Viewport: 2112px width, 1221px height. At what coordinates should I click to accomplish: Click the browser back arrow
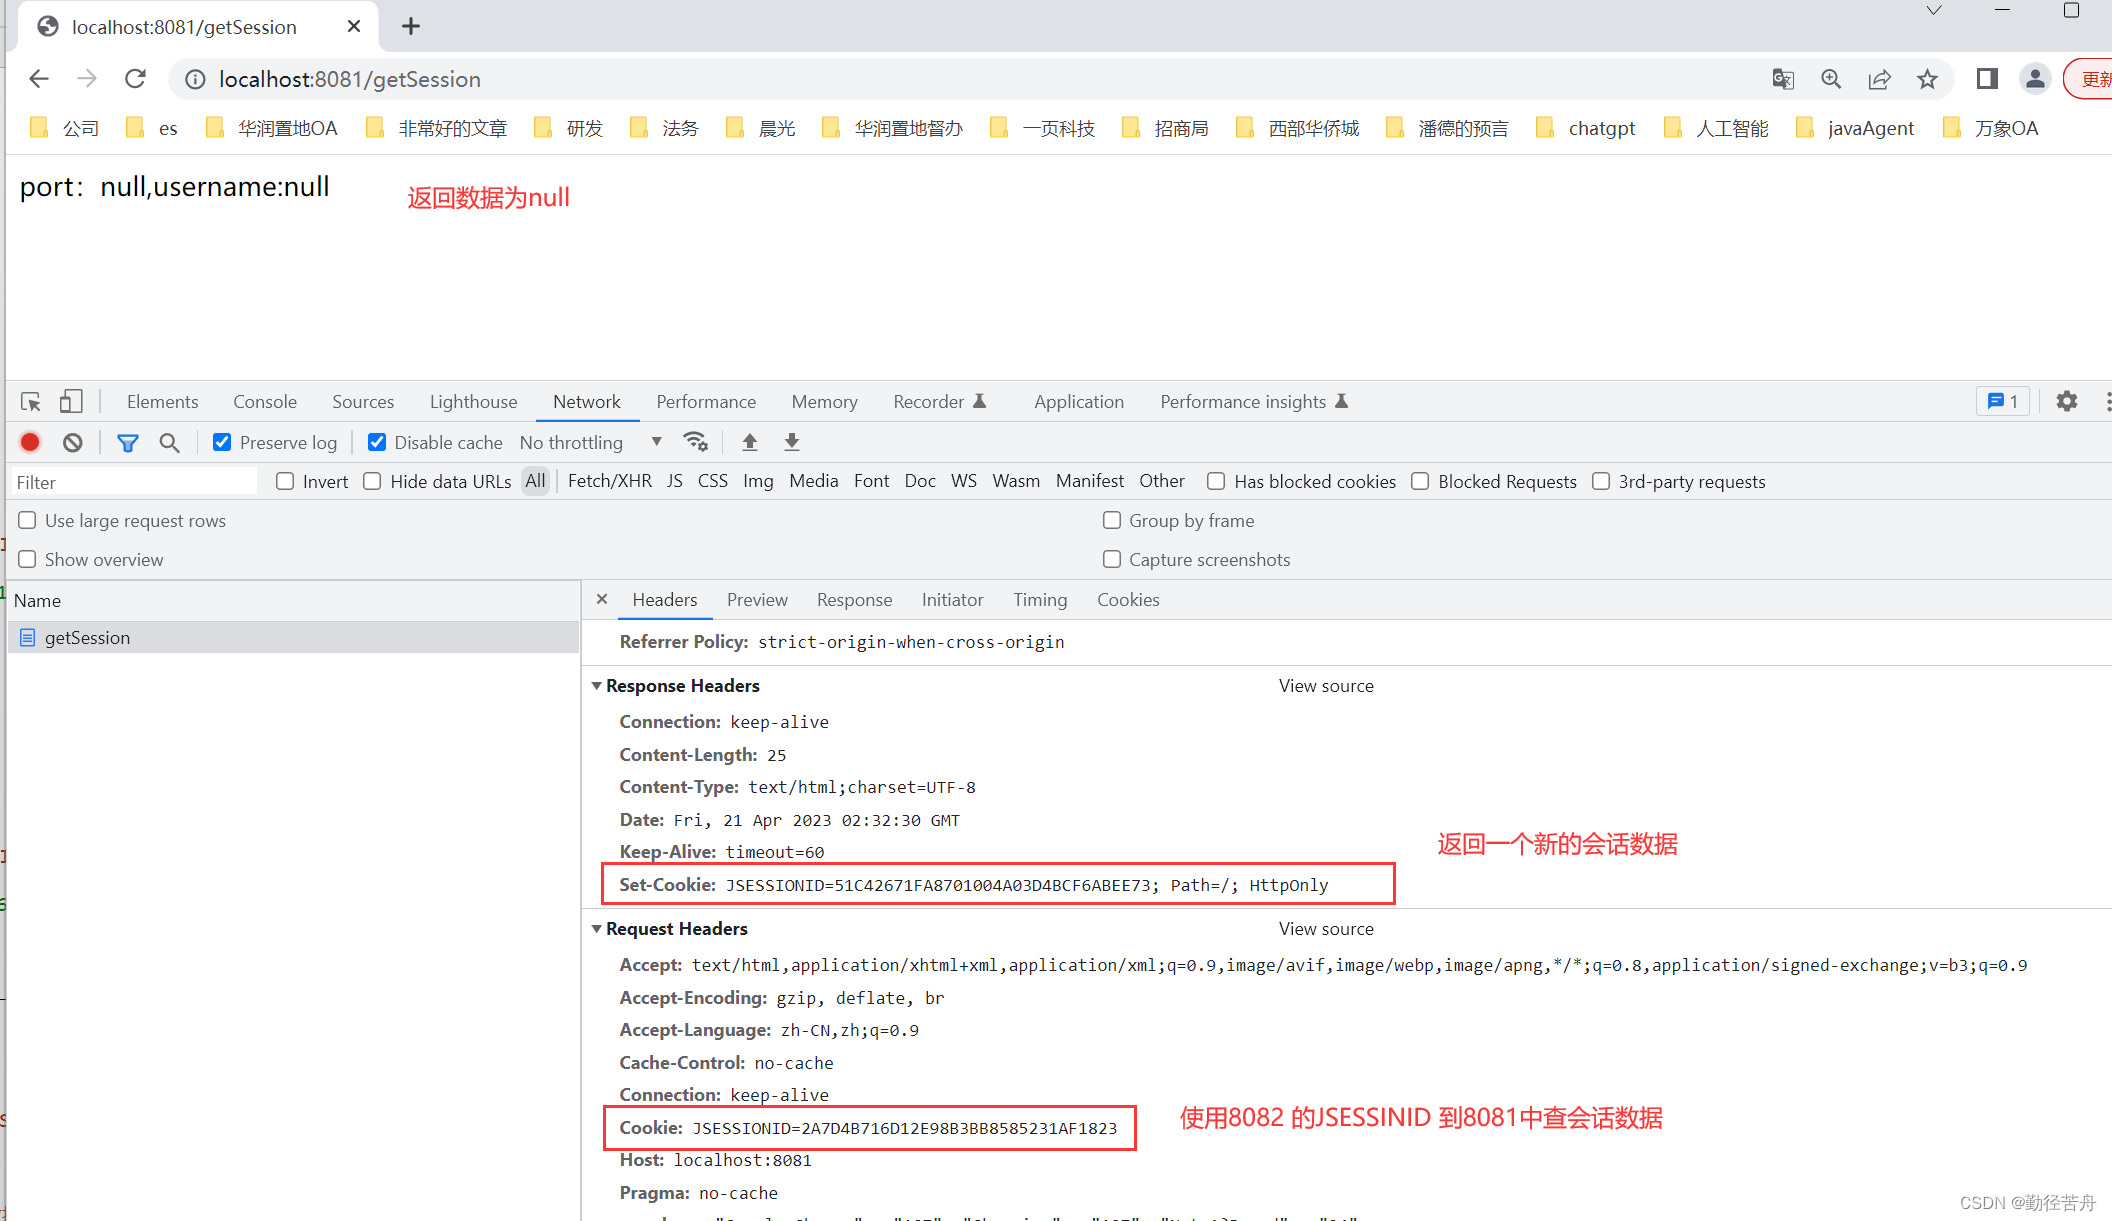click(x=39, y=79)
